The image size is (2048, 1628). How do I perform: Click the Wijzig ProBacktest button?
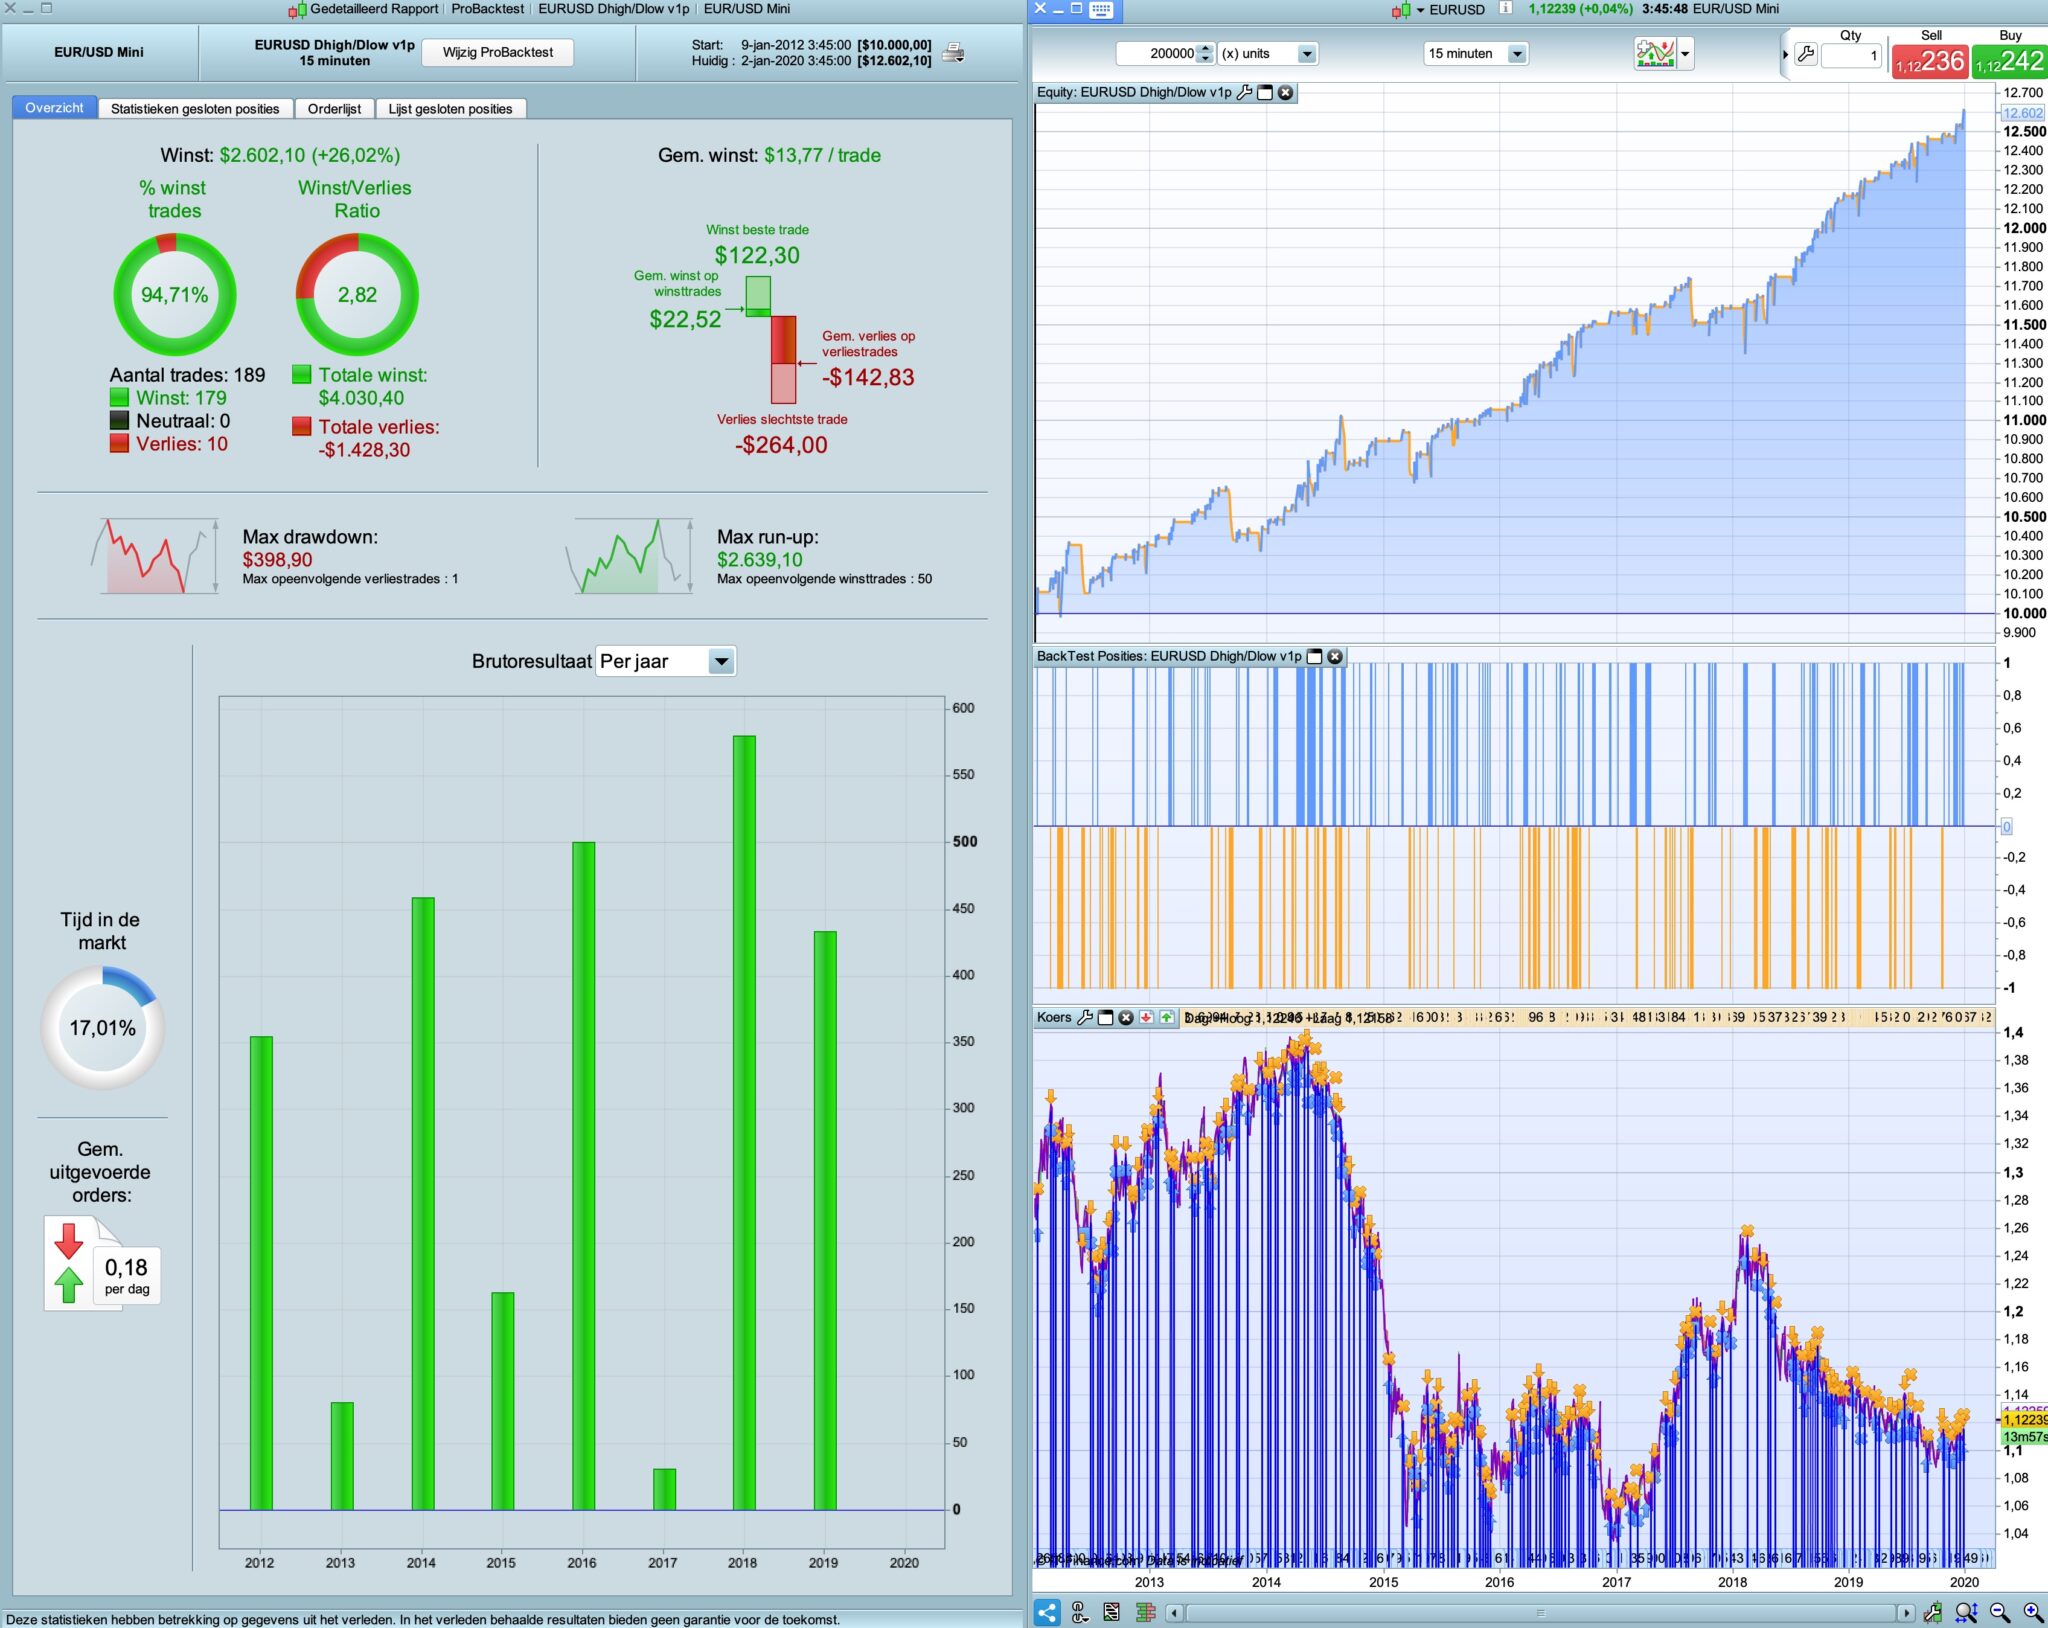497,52
